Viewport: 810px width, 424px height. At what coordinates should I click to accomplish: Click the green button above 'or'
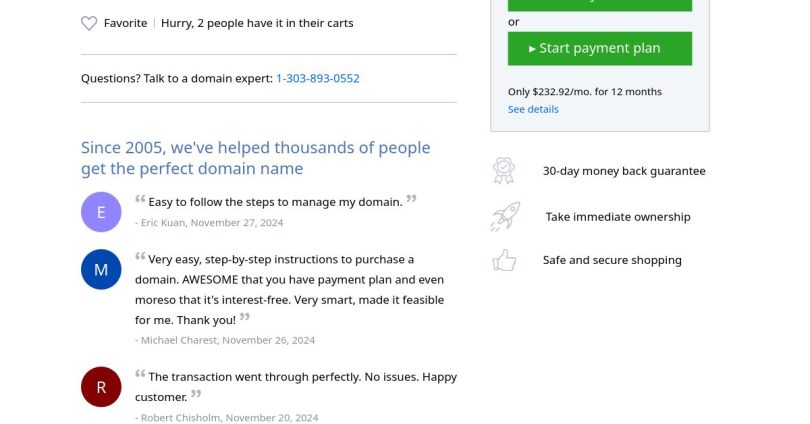(x=600, y=4)
